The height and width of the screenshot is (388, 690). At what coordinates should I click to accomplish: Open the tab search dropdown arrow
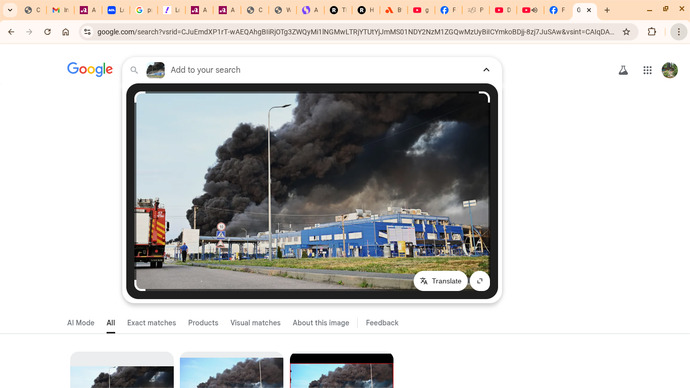click(x=10, y=10)
